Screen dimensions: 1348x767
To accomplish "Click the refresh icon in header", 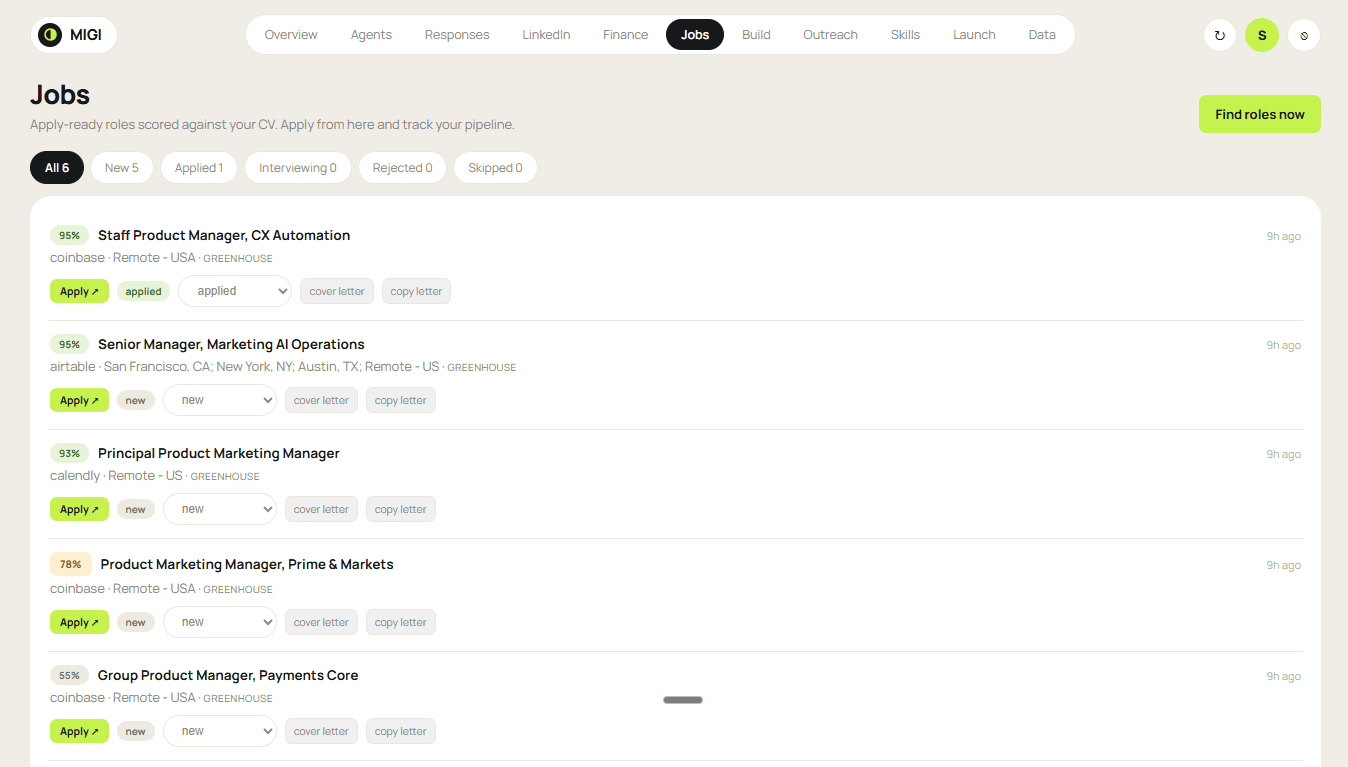I will (1219, 35).
